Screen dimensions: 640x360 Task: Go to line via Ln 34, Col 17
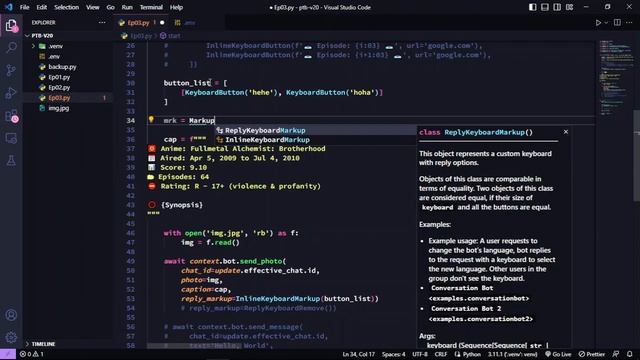(358, 354)
